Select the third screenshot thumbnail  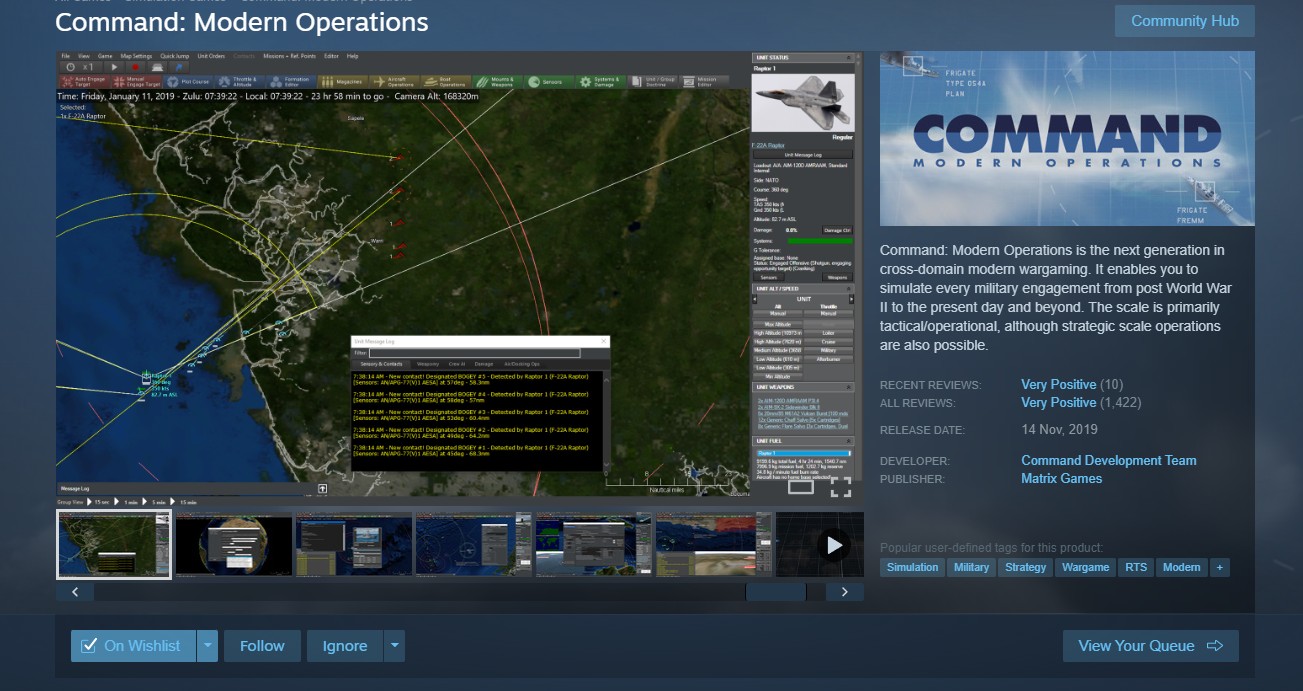pyautogui.click(x=354, y=545)
